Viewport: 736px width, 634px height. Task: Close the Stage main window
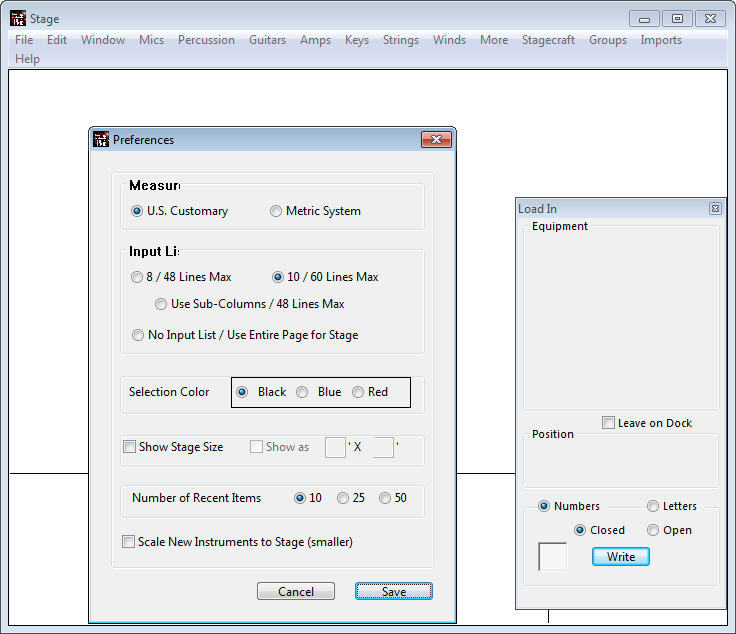711,19
